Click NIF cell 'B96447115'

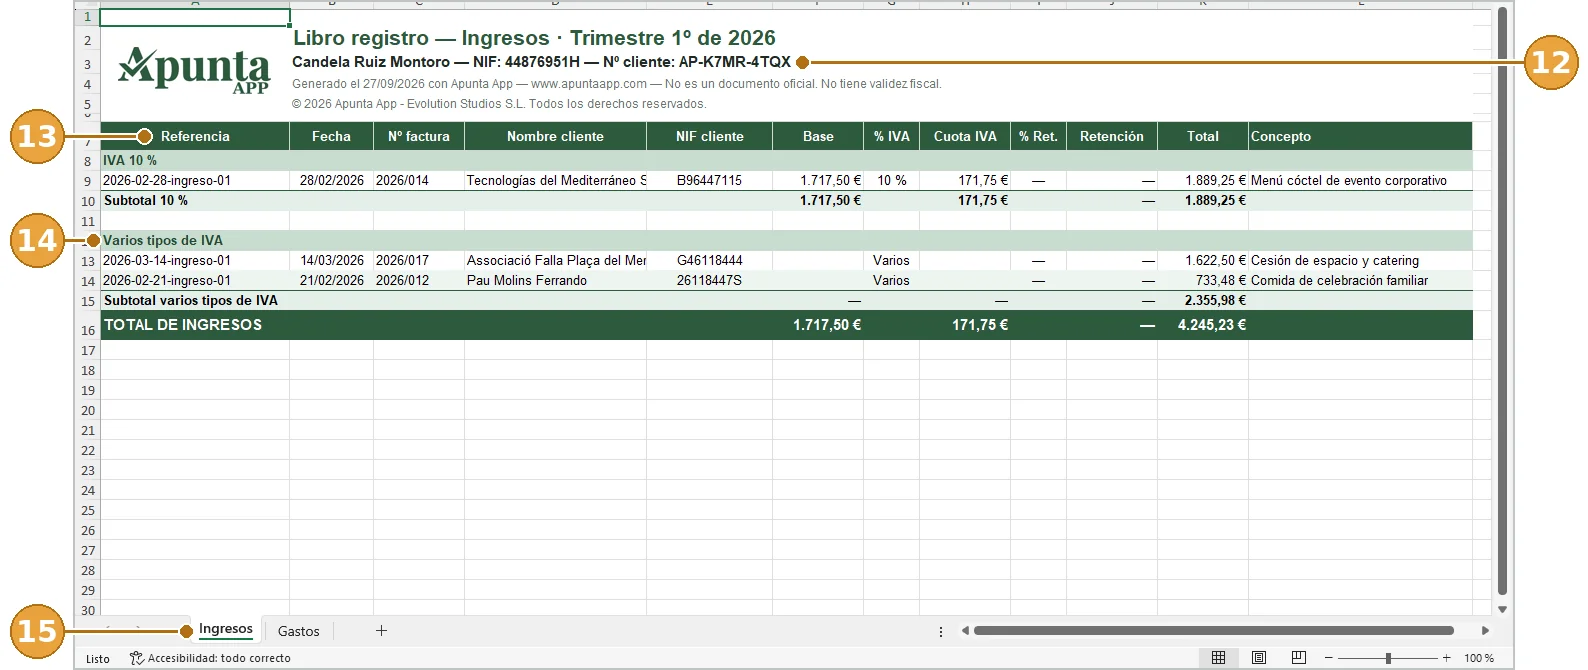(x=709, y=181)
